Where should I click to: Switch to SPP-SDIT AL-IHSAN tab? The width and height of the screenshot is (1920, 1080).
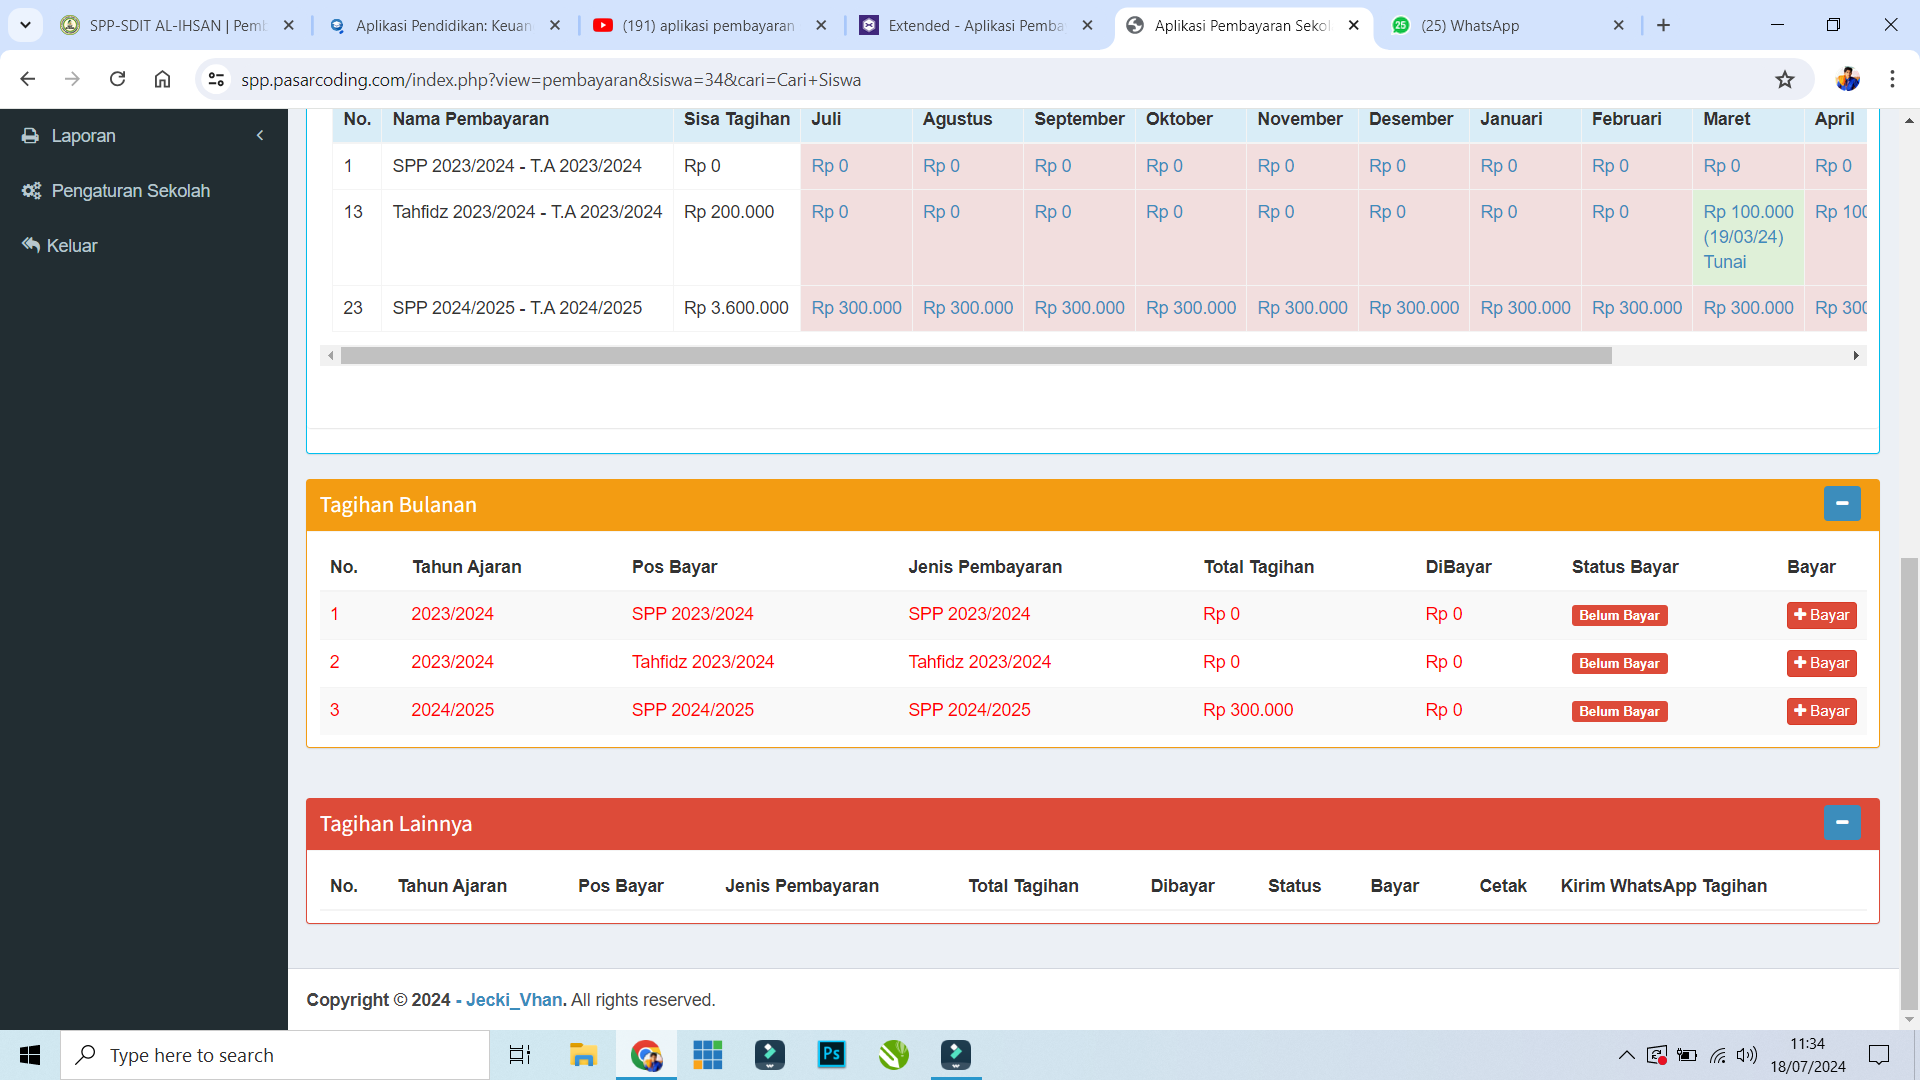[x=177, y=26]
